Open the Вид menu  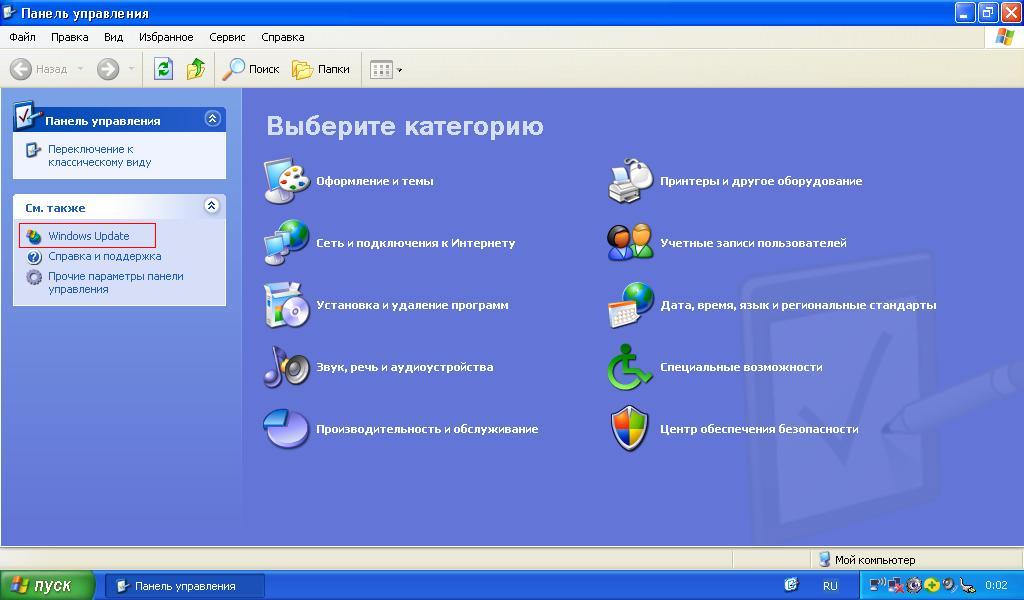[x=114, y=37]
